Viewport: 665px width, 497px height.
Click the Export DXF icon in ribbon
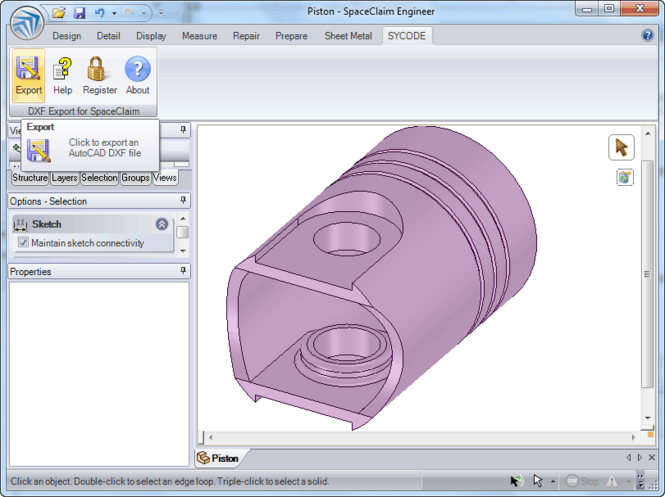pos(28,75)
